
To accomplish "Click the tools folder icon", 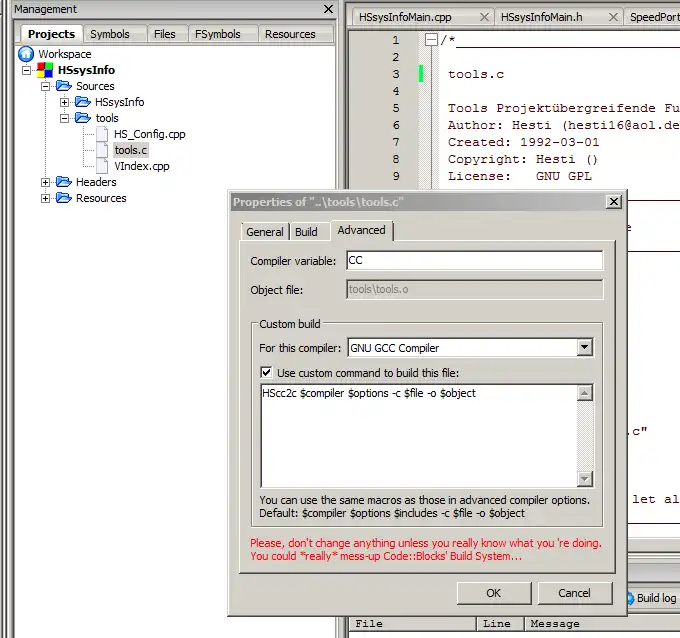I will click(82, 118).
